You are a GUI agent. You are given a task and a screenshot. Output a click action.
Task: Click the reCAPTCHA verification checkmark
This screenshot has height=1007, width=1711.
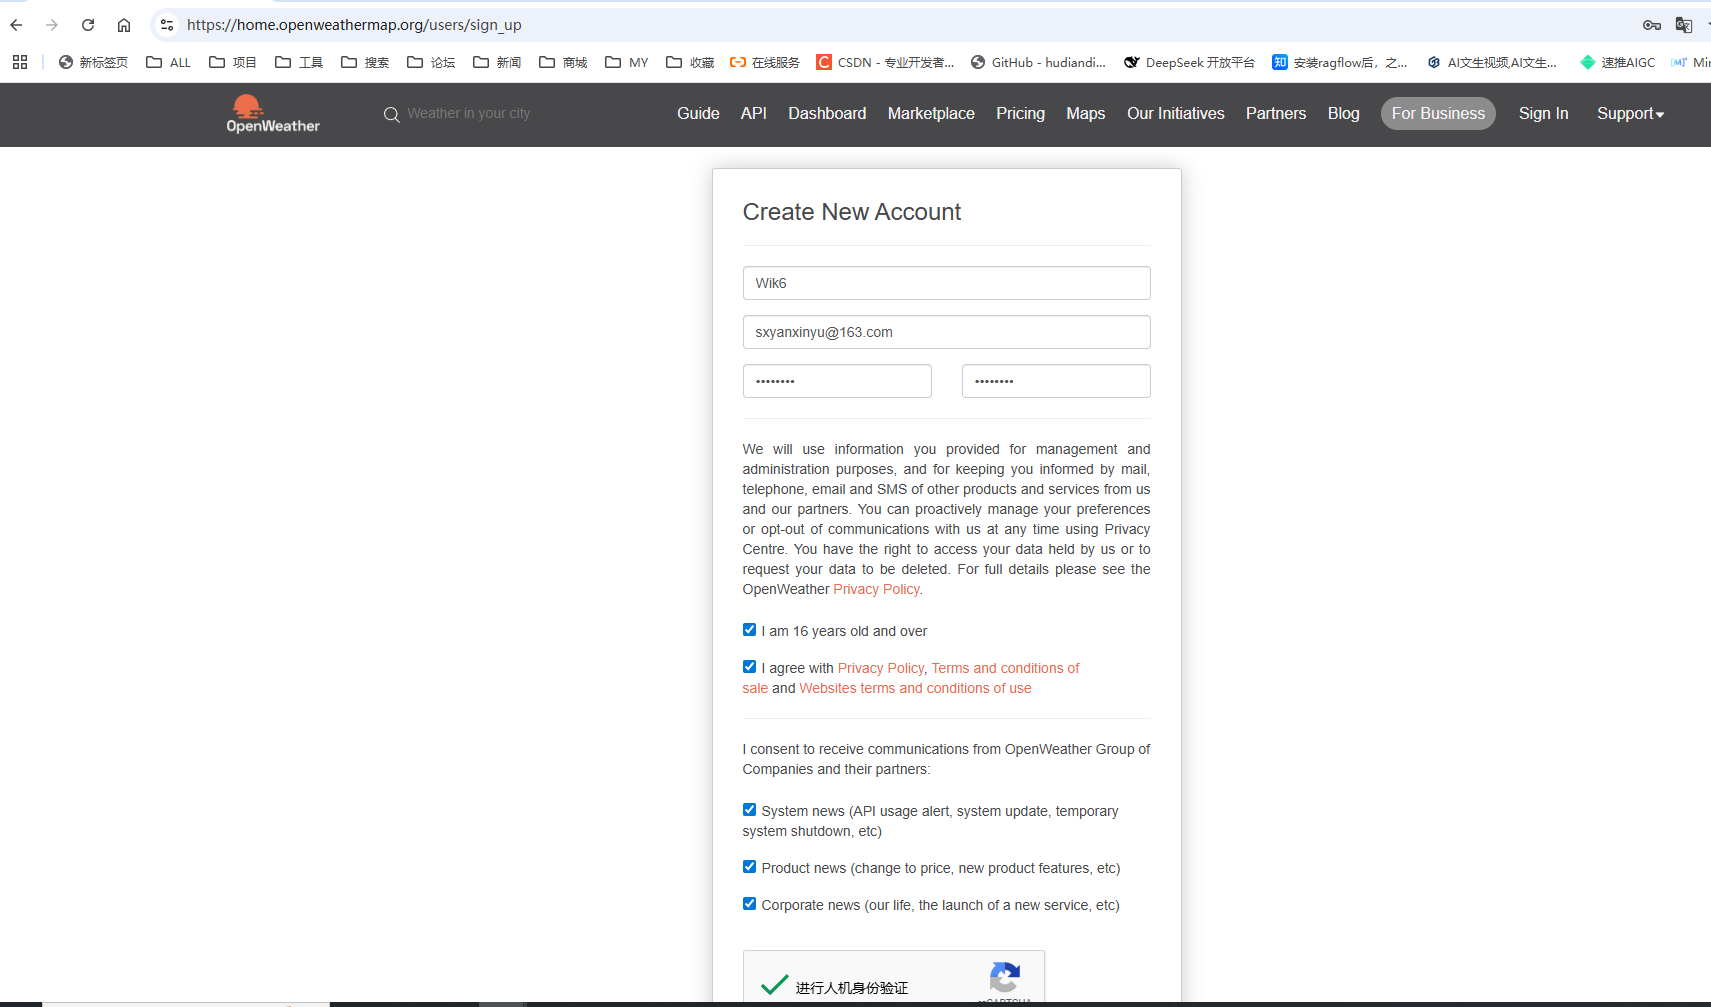coord(774,984)
